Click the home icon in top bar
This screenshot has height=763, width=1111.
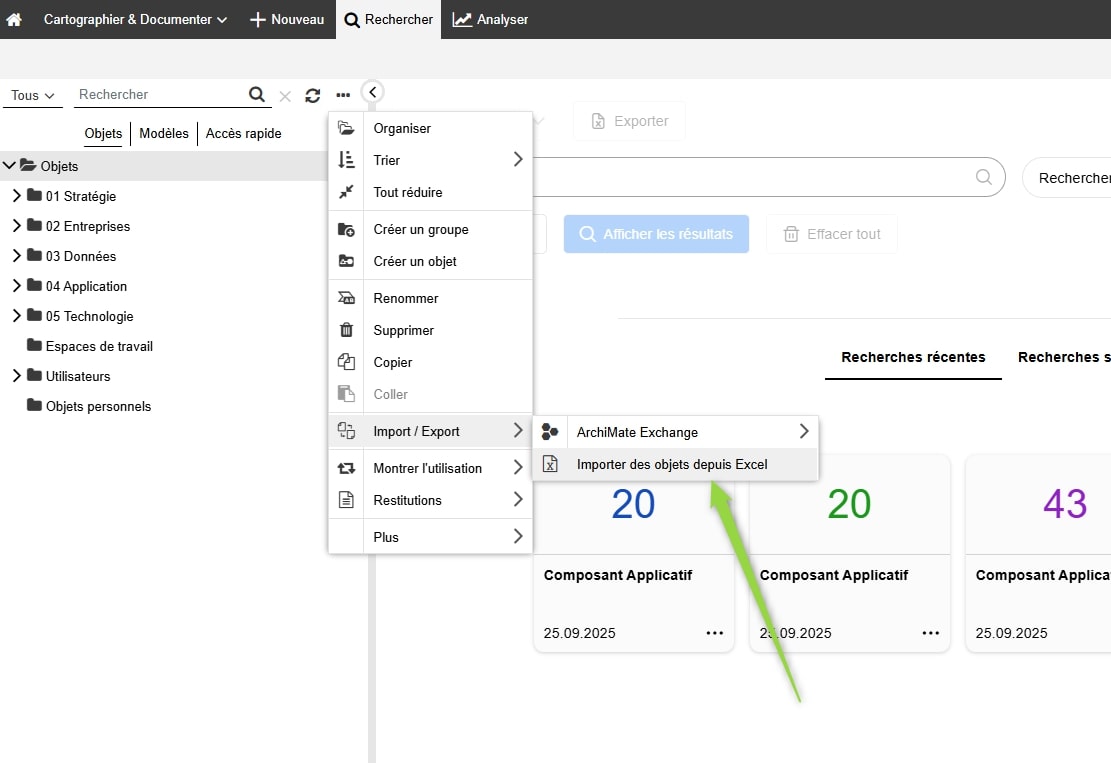[x=14, y=19]
